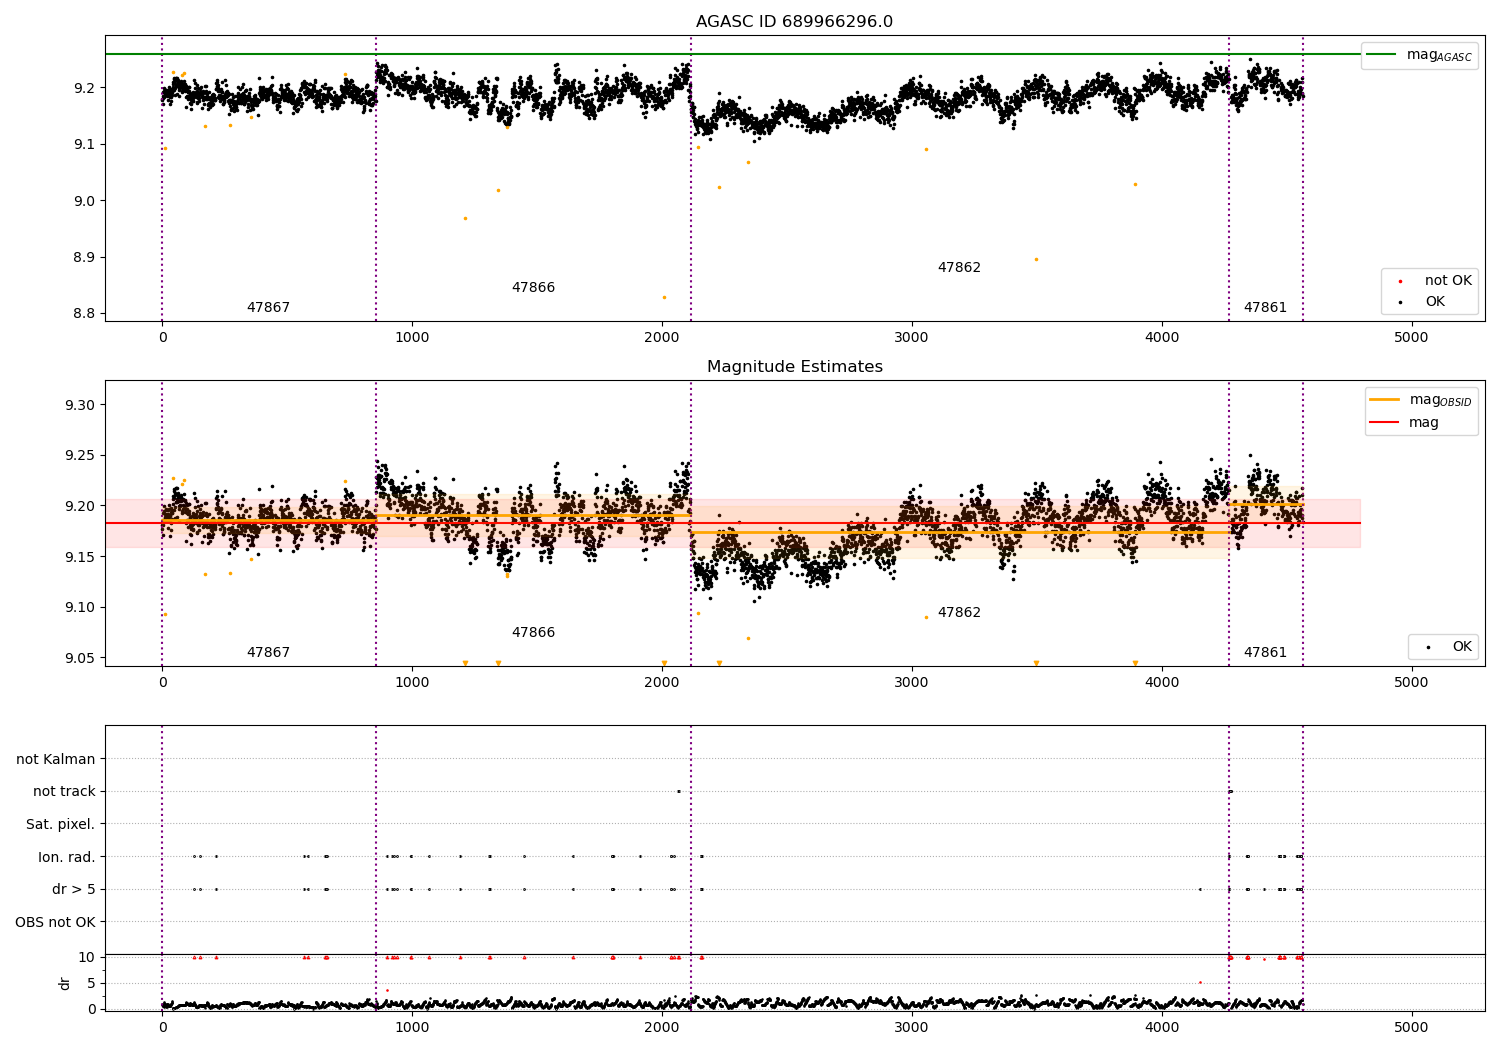Click the 9.05 y-axis tick label
This screenshot has width=1500, height=1050.
80,658
